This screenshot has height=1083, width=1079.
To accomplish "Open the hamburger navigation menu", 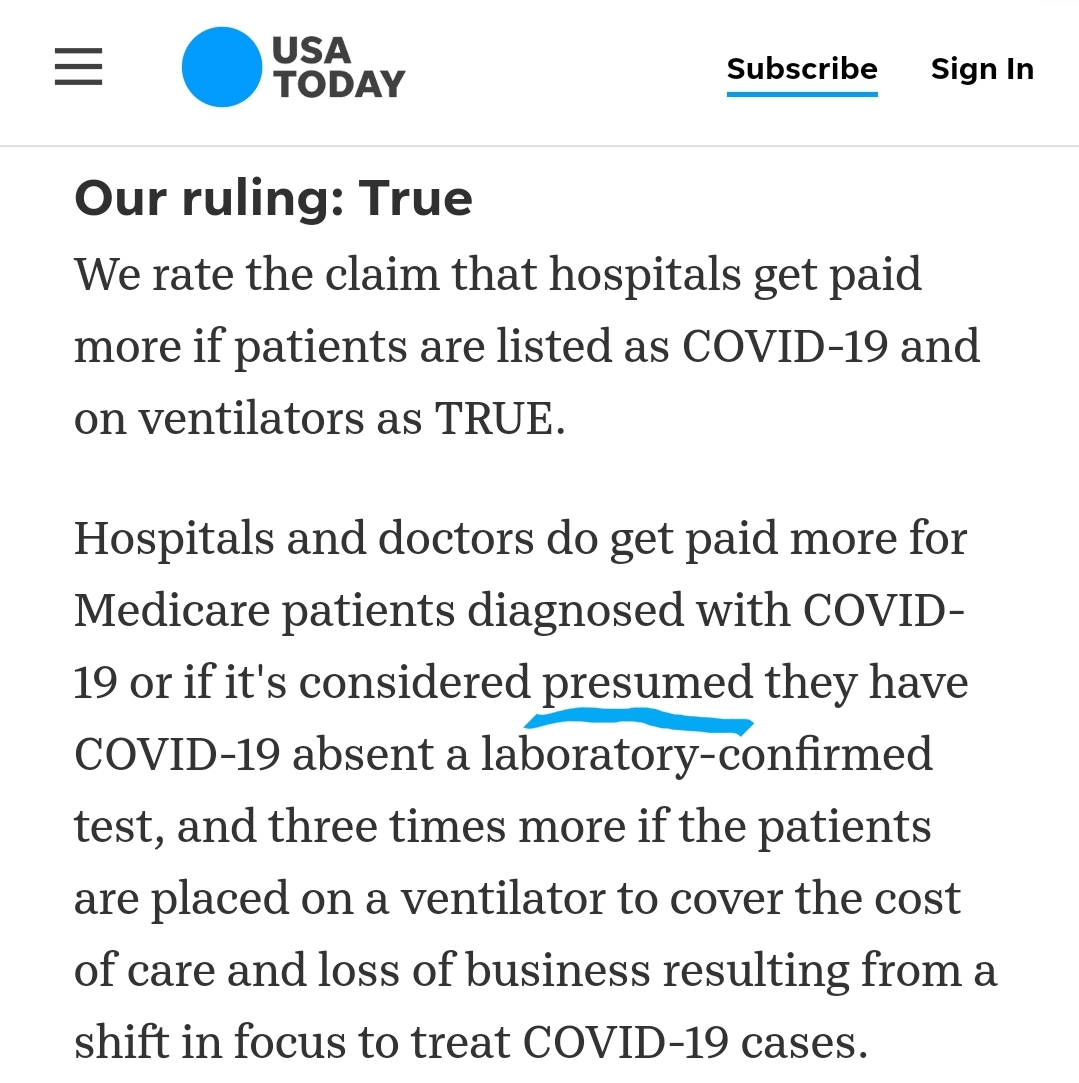I will click(79, 67).
